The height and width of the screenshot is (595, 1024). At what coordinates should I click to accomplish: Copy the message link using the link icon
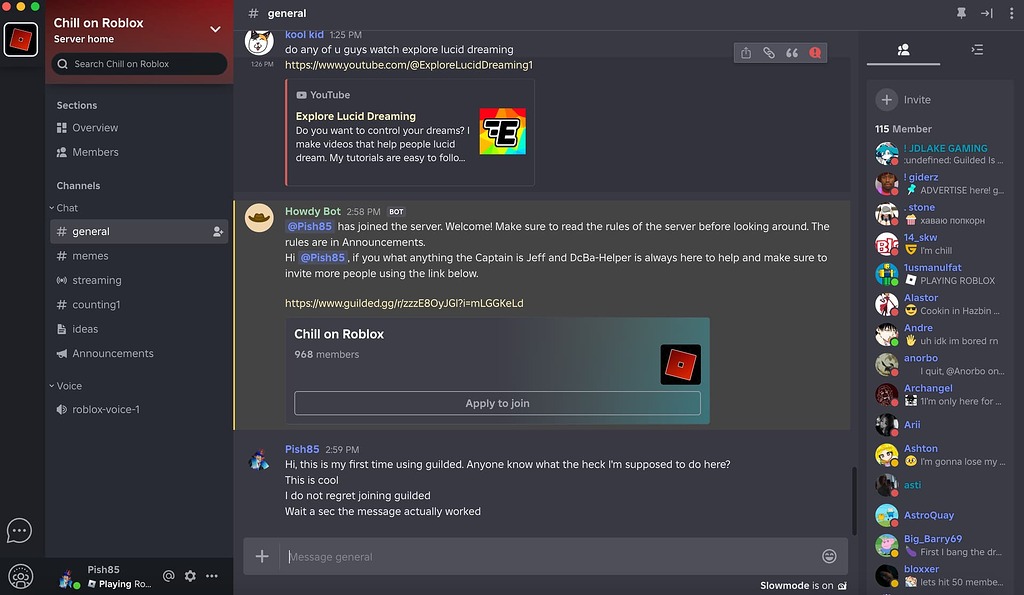tap(769, 52)
